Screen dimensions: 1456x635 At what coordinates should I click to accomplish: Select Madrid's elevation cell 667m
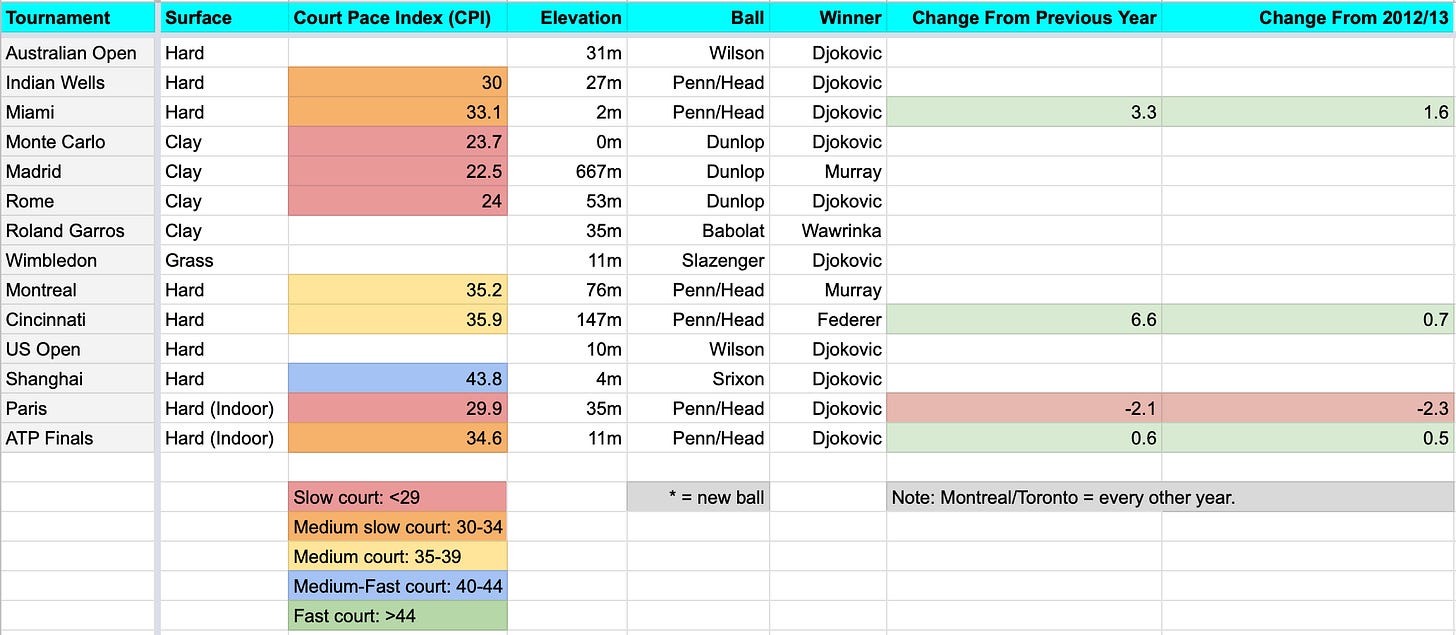[568, 171]
